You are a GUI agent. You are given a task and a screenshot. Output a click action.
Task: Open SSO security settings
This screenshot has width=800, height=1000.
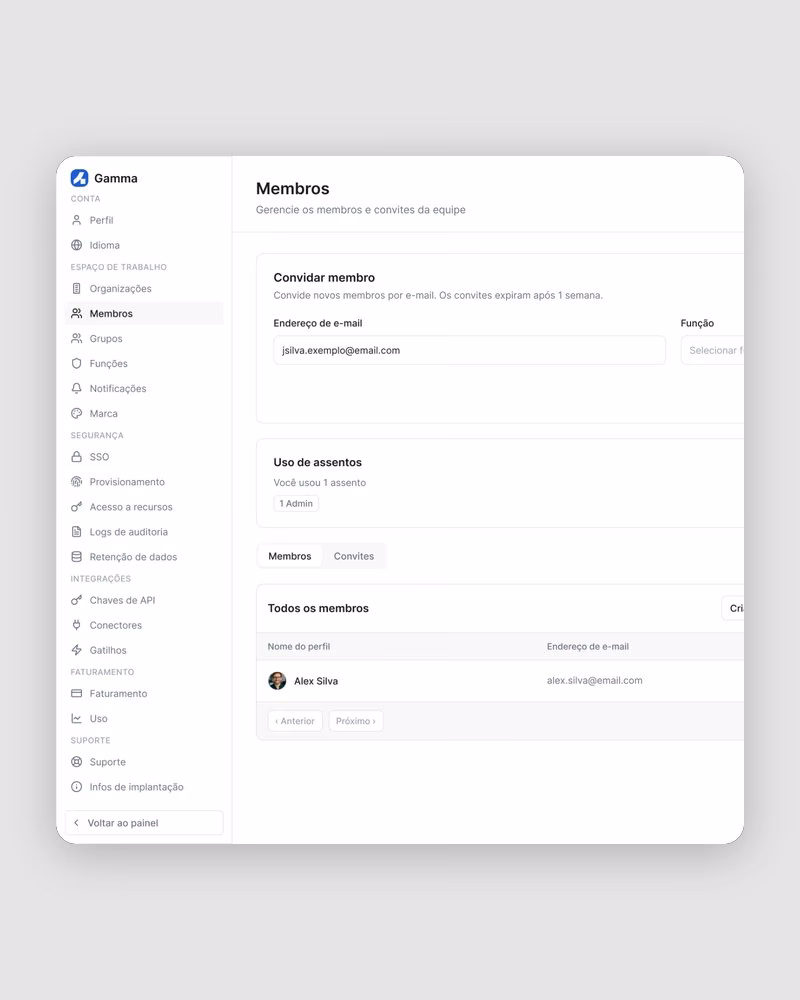144,457
